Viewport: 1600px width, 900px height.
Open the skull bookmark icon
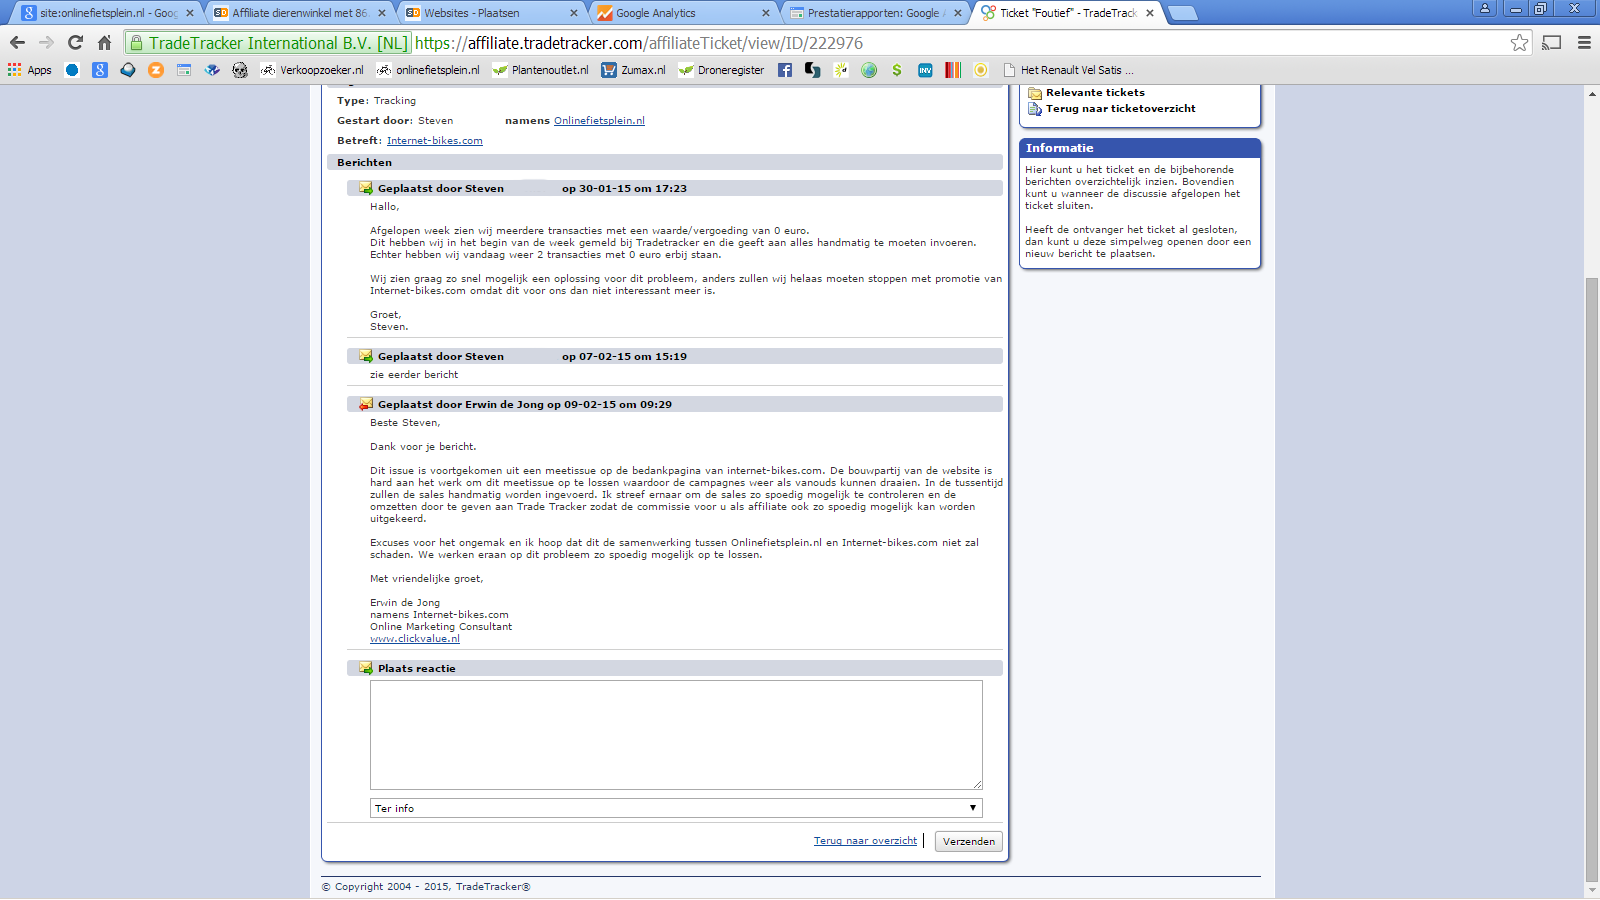point(240,70)
